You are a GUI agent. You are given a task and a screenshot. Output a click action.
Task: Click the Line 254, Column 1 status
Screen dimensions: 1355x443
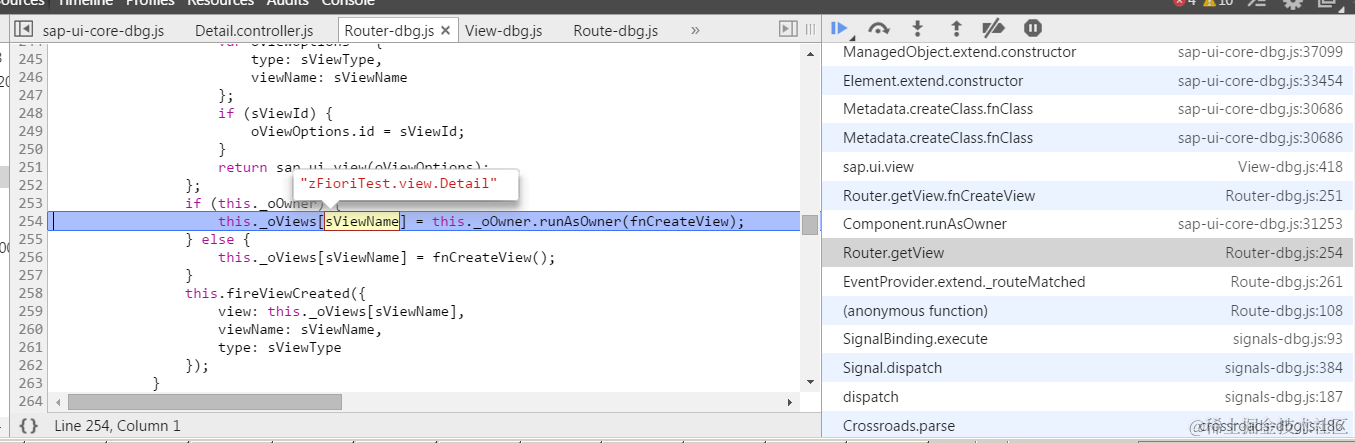click(x=118, y=426)
